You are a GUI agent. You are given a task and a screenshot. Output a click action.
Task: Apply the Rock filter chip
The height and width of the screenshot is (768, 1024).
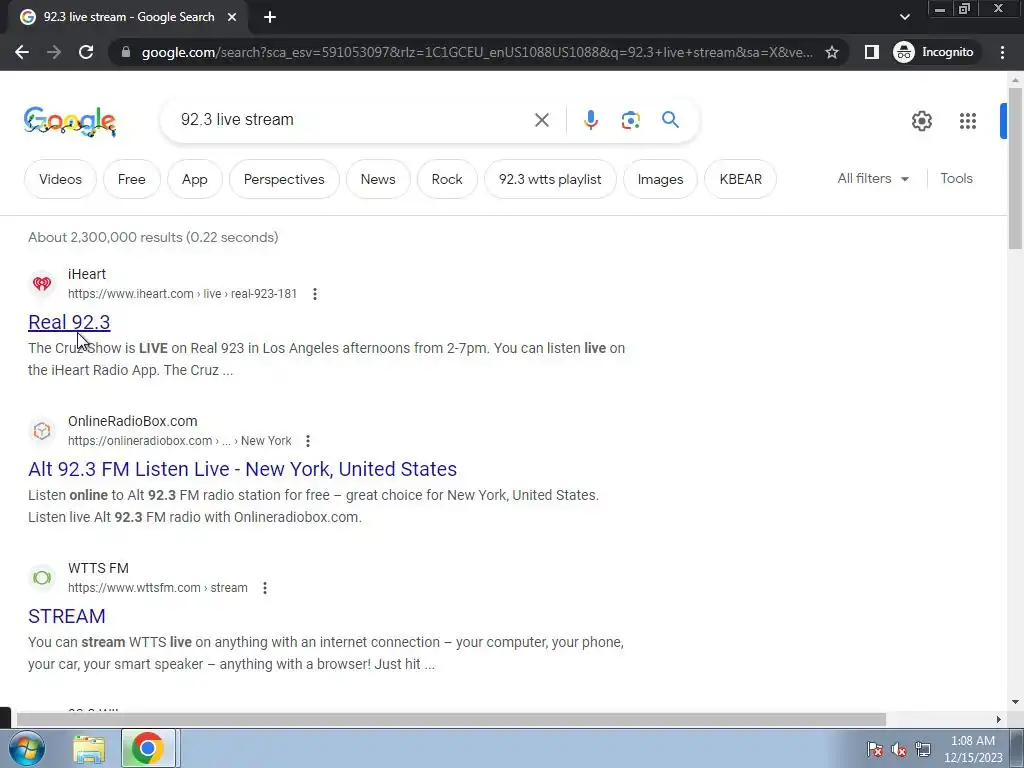pyautogui.click(x=447, y=179)
